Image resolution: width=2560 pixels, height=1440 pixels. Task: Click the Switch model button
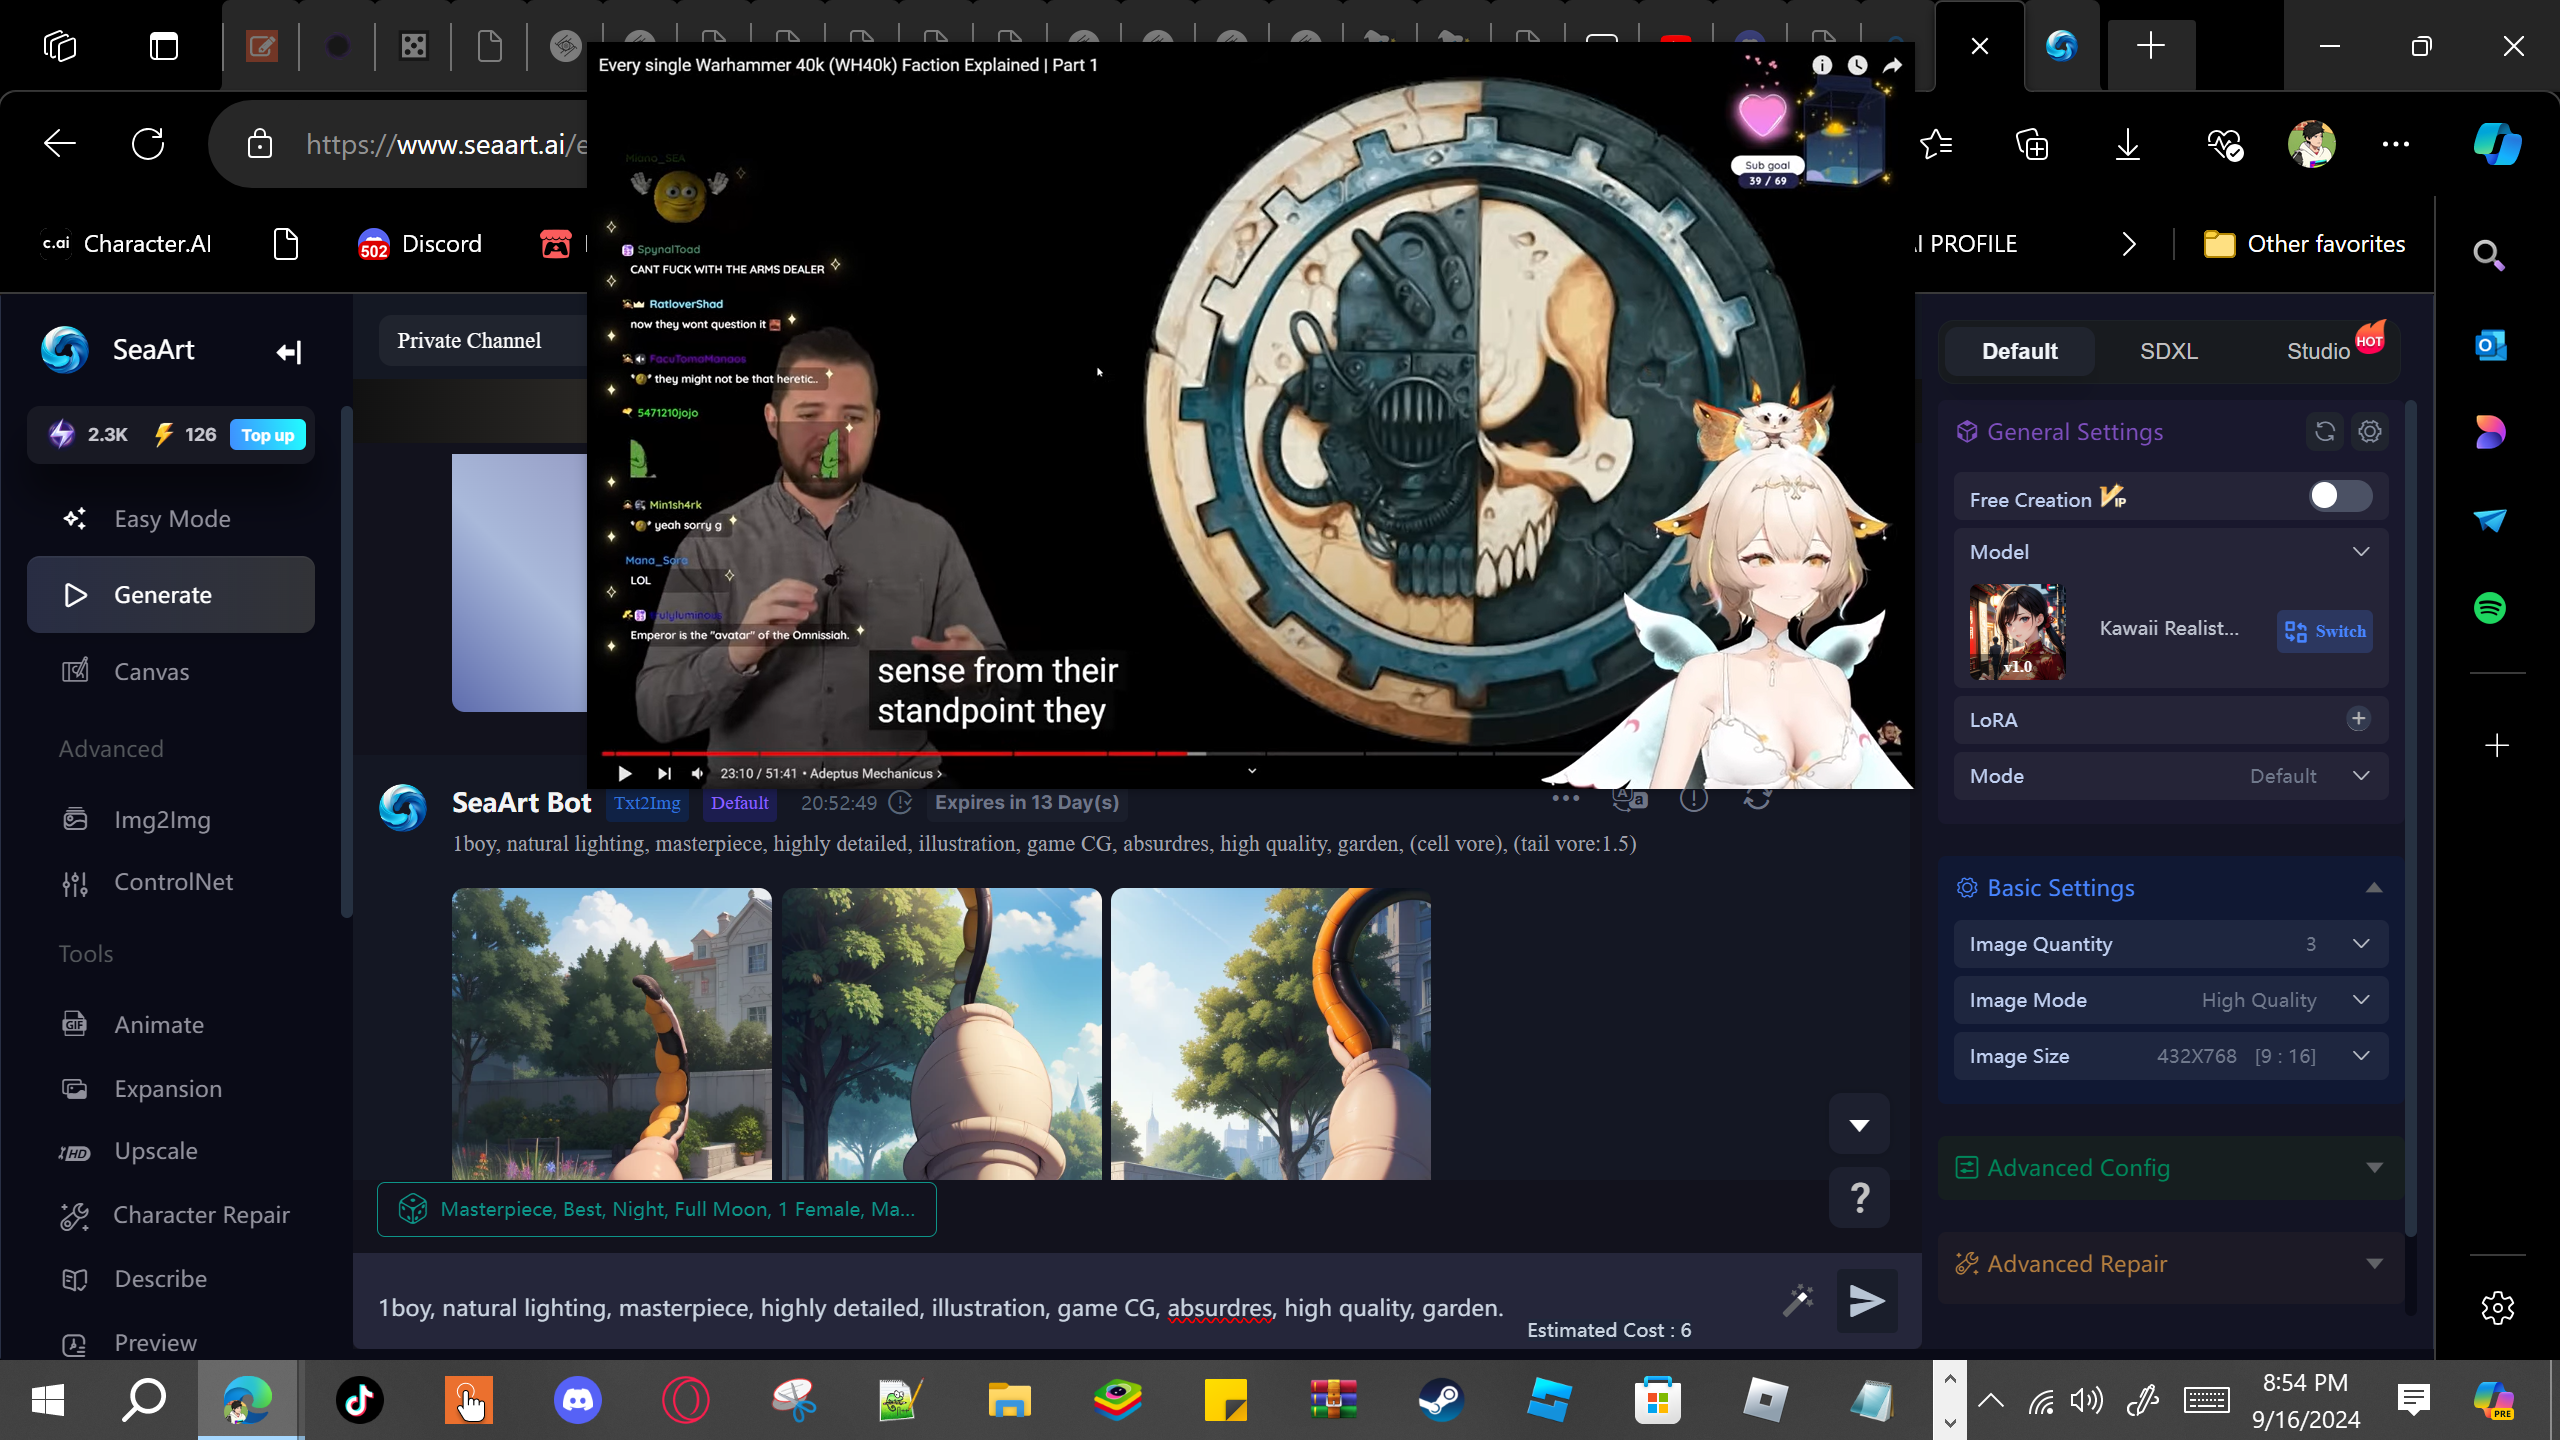[2325, 631]
